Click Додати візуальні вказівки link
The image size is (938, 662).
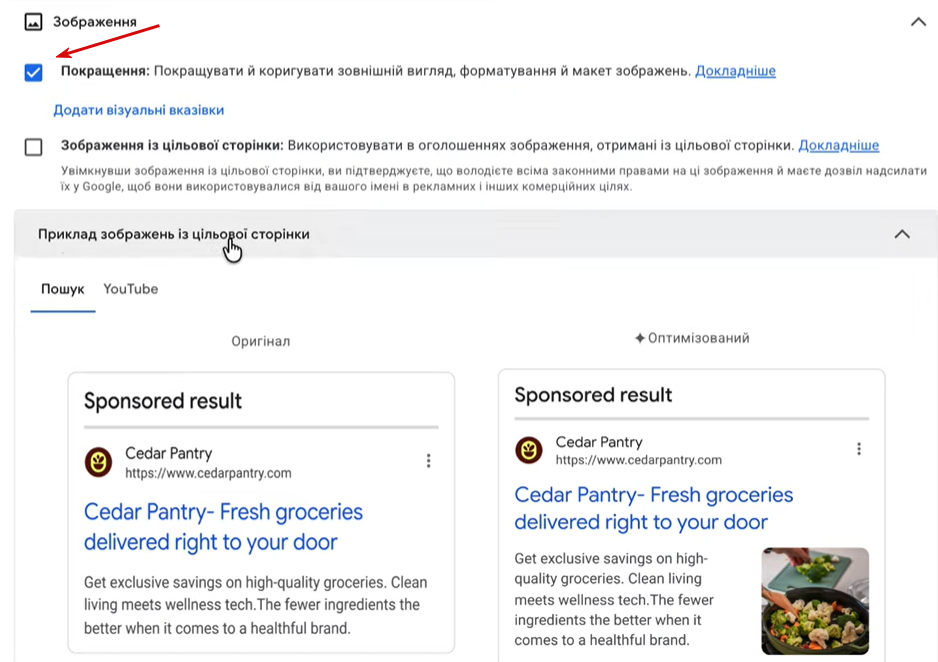[x=138, y=110]
